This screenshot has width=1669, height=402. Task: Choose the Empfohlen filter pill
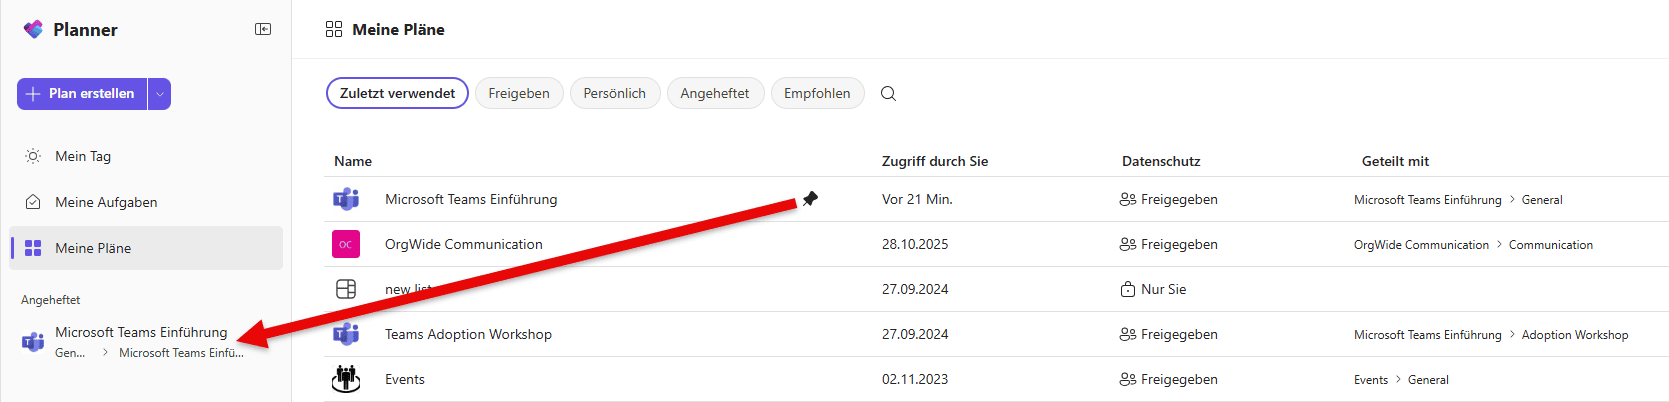[817, 93]
